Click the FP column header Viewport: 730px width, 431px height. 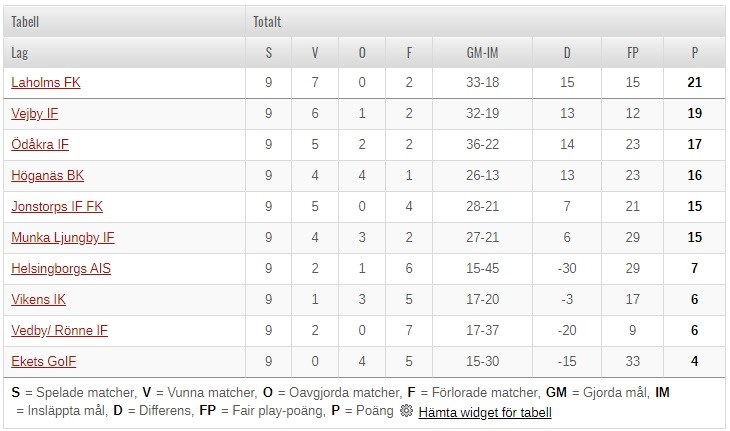tap(632, 52)
